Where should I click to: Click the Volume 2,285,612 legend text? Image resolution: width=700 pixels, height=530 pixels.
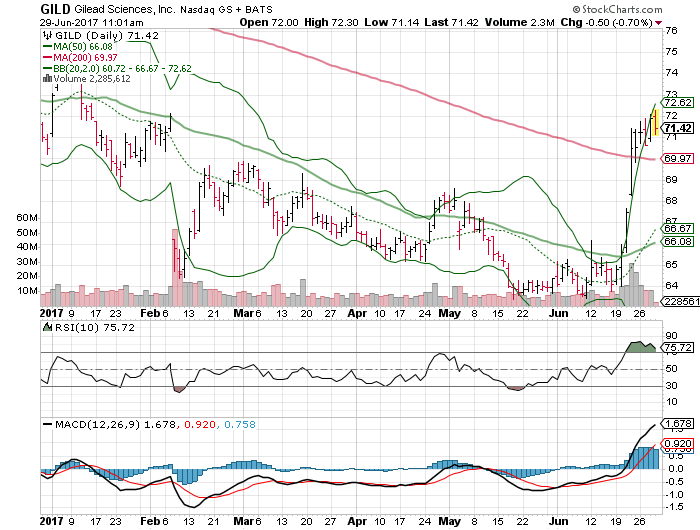coord(92,79)
